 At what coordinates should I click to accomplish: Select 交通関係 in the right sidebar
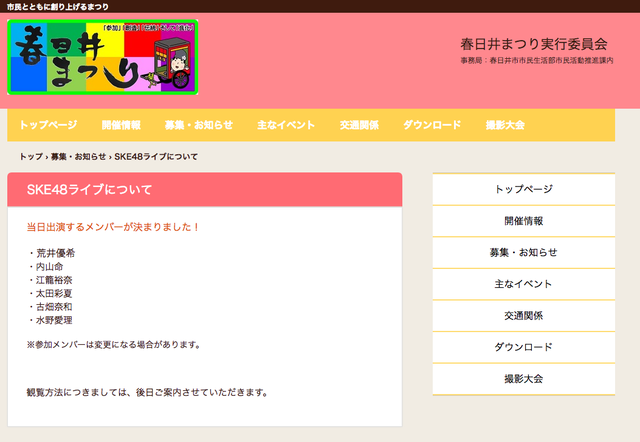coord(524,315)
